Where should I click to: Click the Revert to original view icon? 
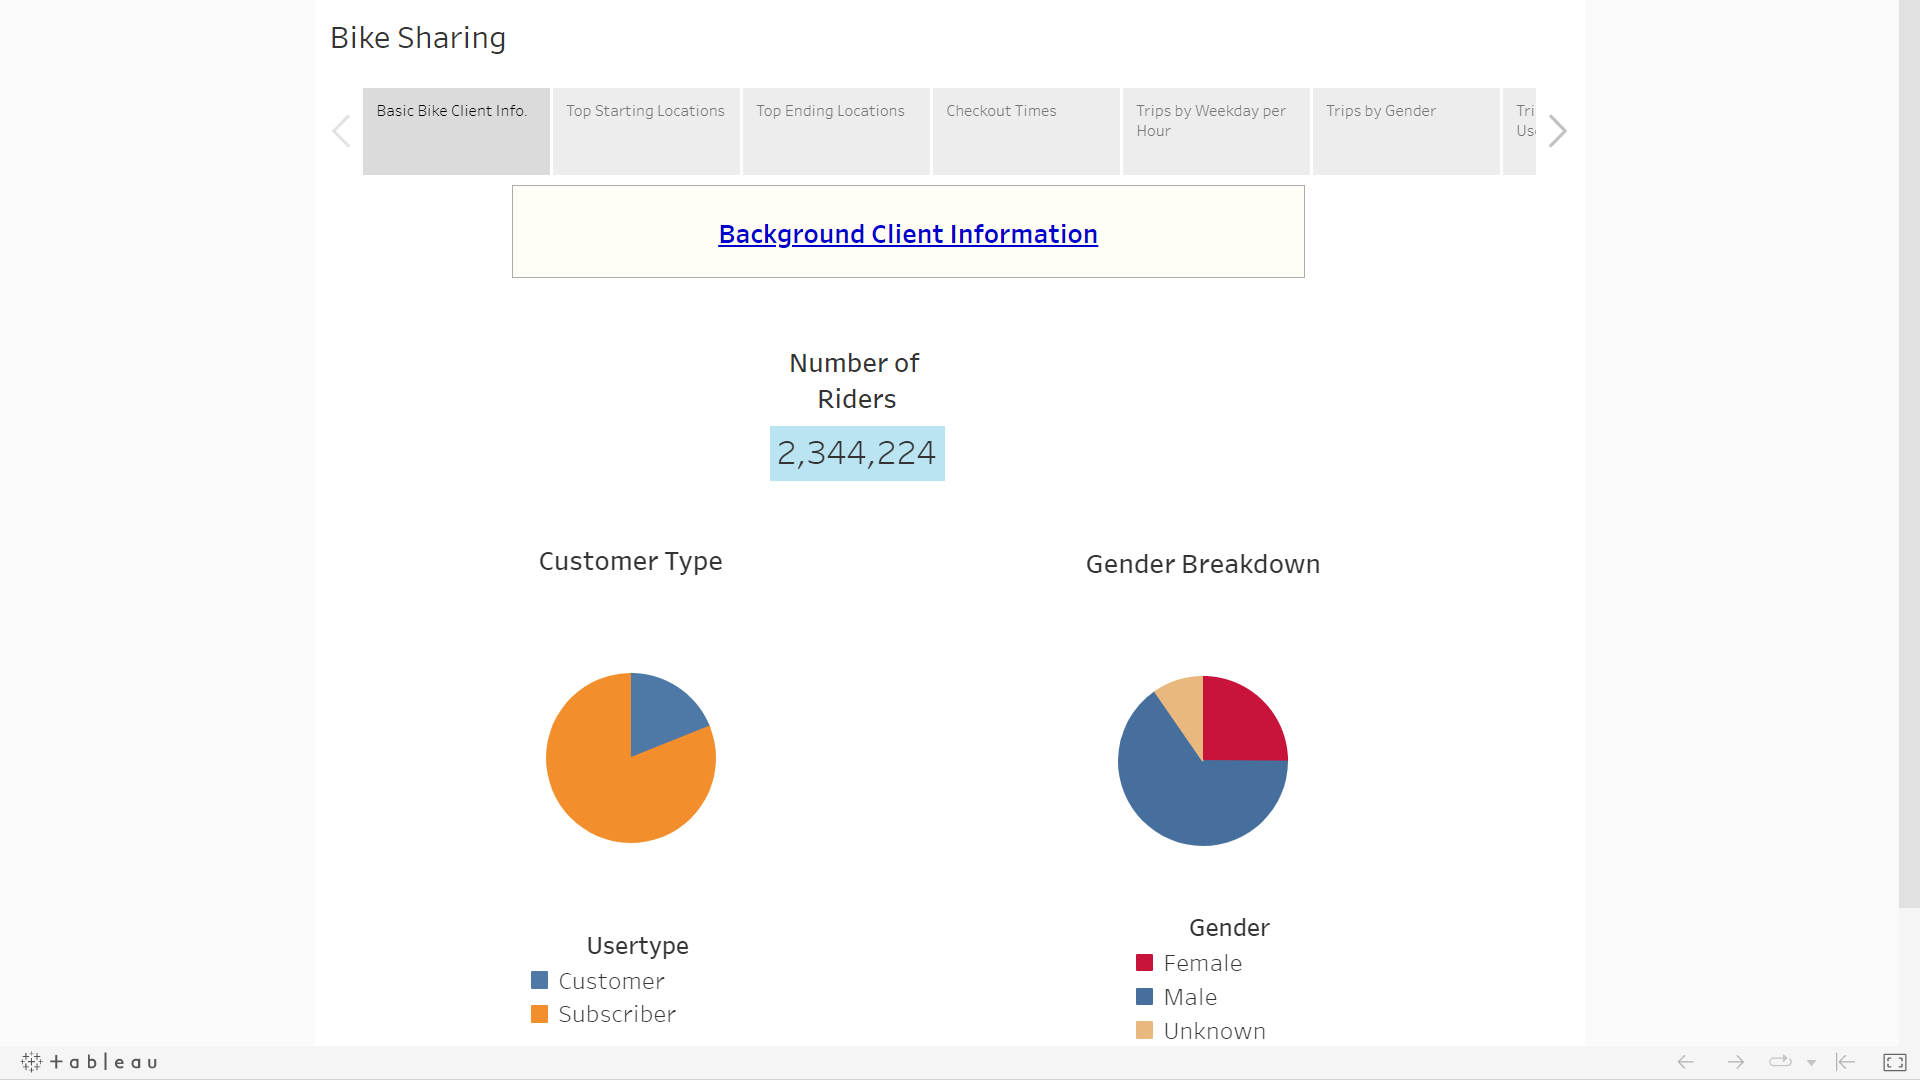coord(1843,1062)
